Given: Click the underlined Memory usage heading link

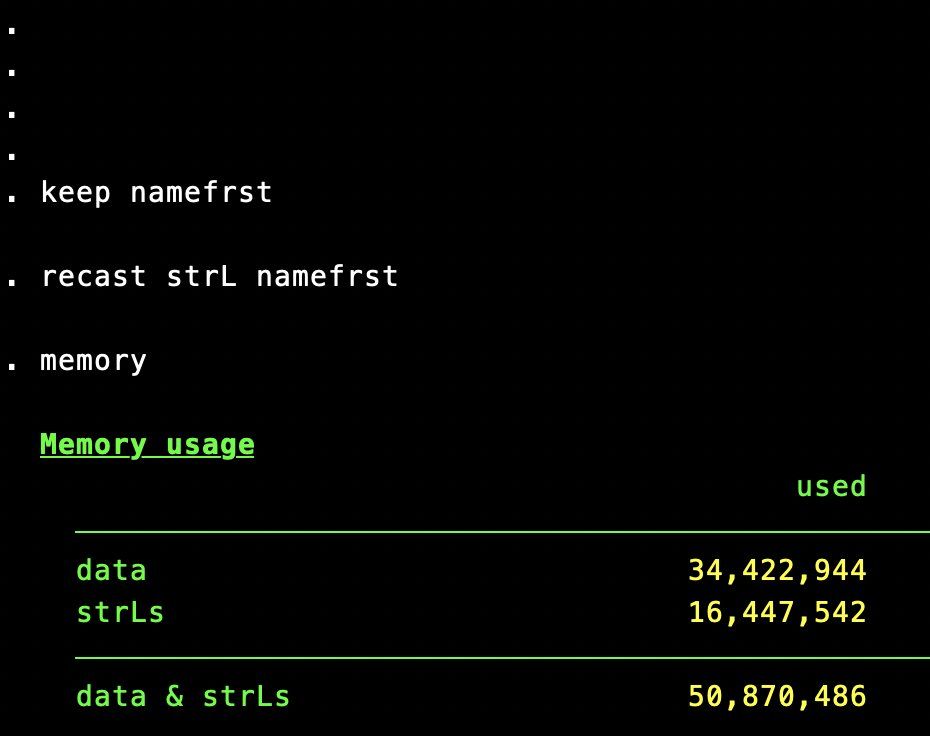Looking at the screenshot, I should coord(147,445).
